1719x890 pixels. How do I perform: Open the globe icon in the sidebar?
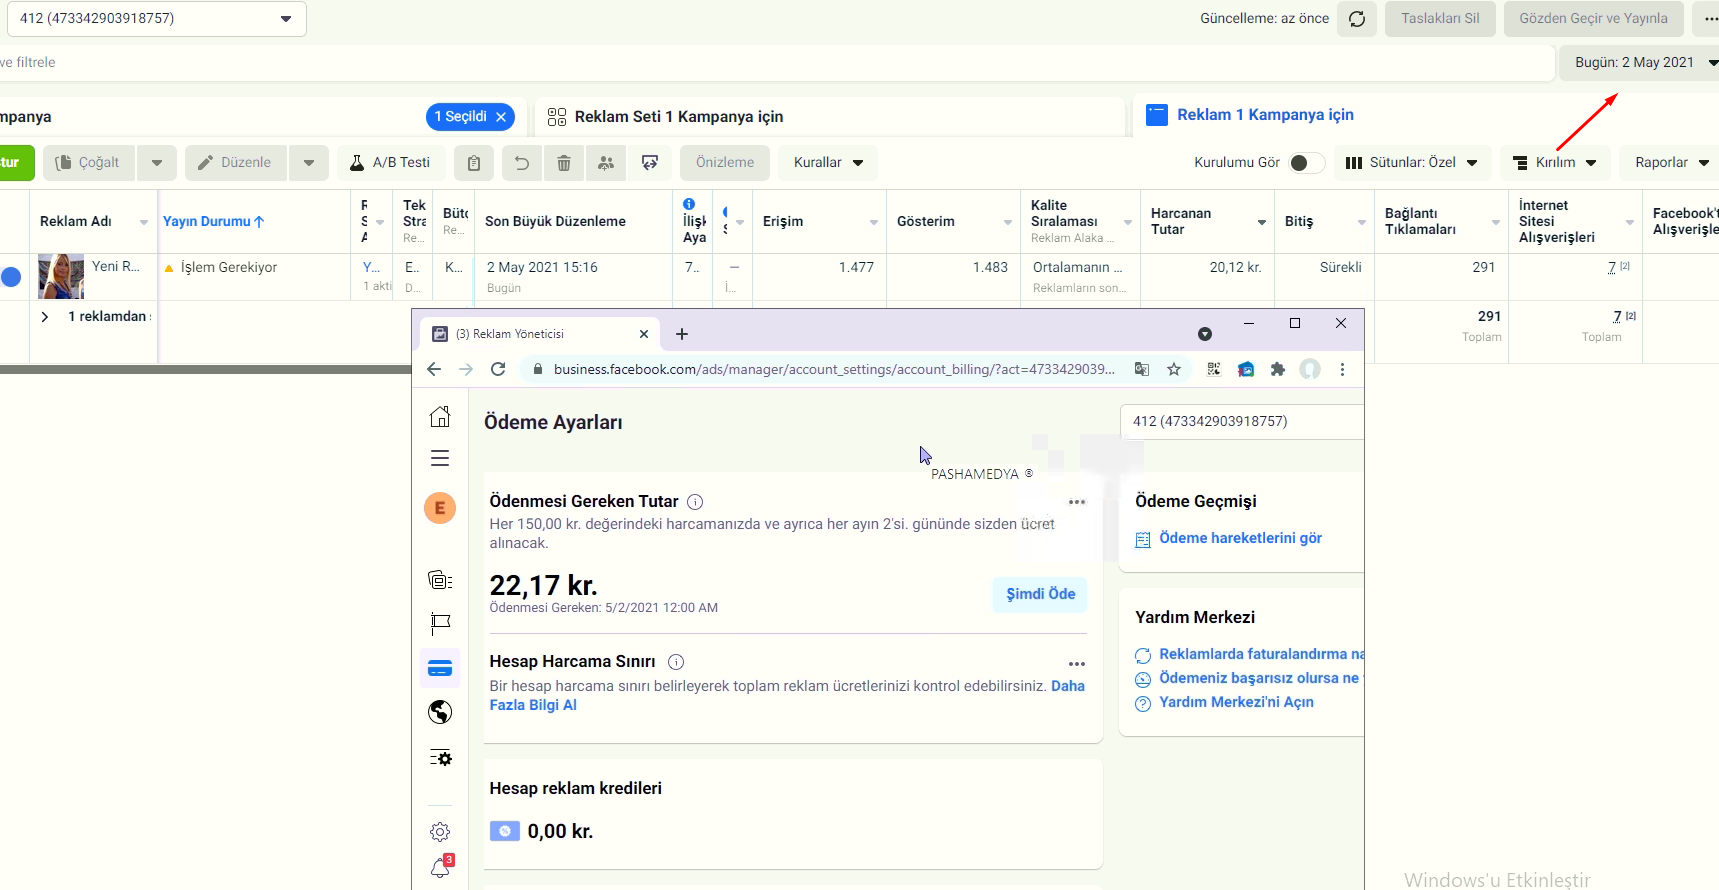[440, 712]
